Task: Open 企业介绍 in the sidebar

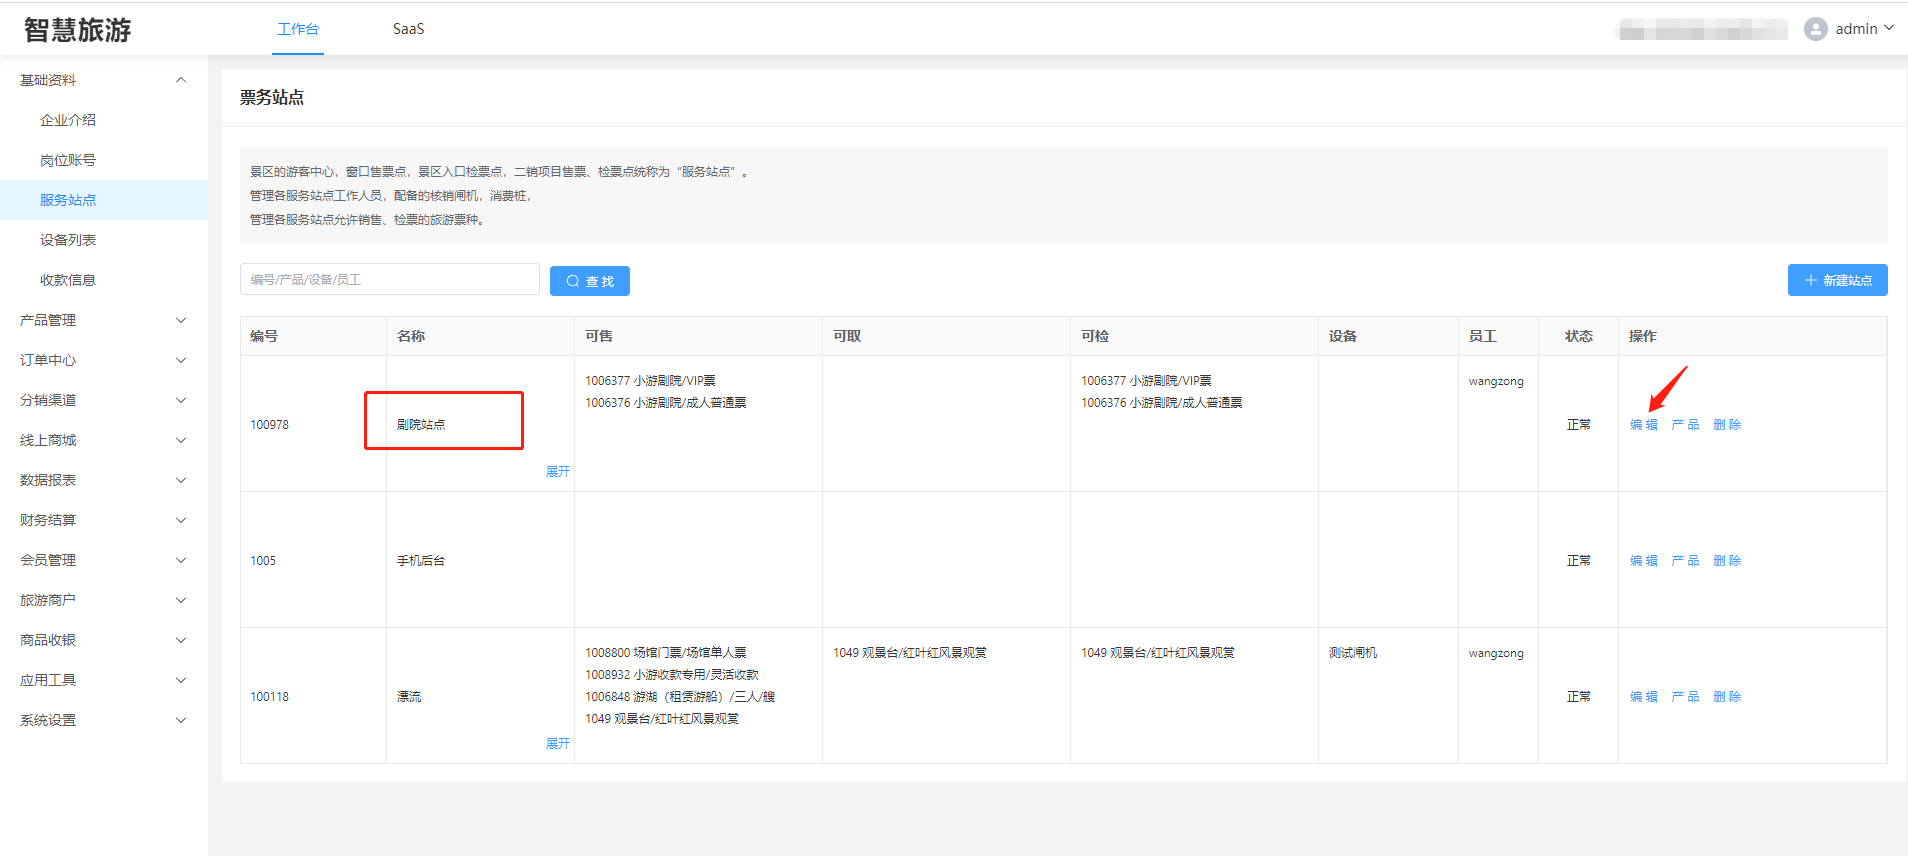Action: (68, 120)
